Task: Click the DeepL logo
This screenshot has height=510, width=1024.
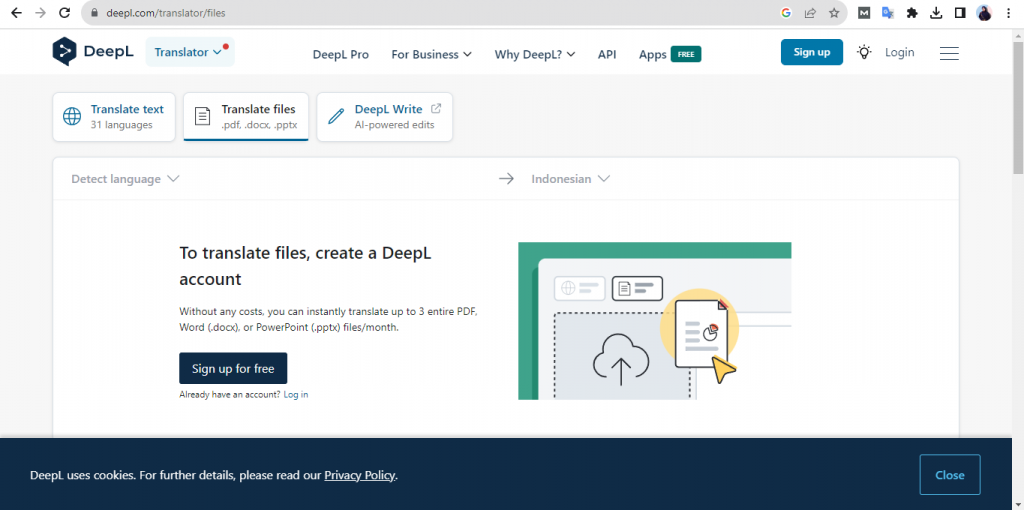Action: pos(93,52)
